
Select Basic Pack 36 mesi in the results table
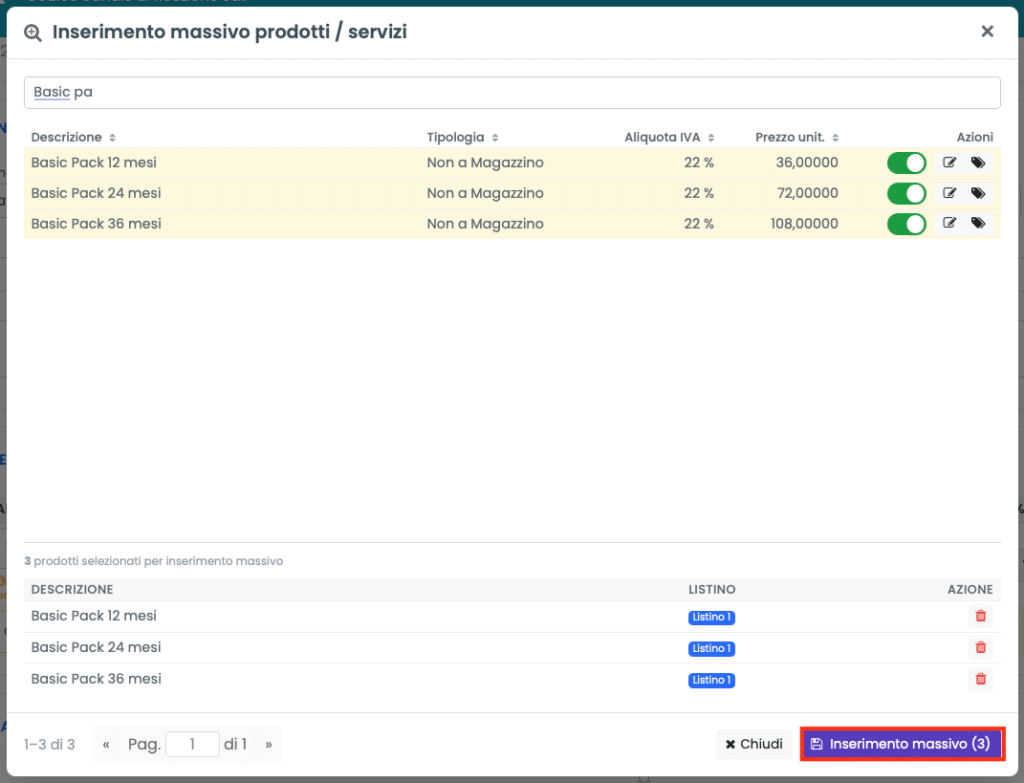point(95,224)
